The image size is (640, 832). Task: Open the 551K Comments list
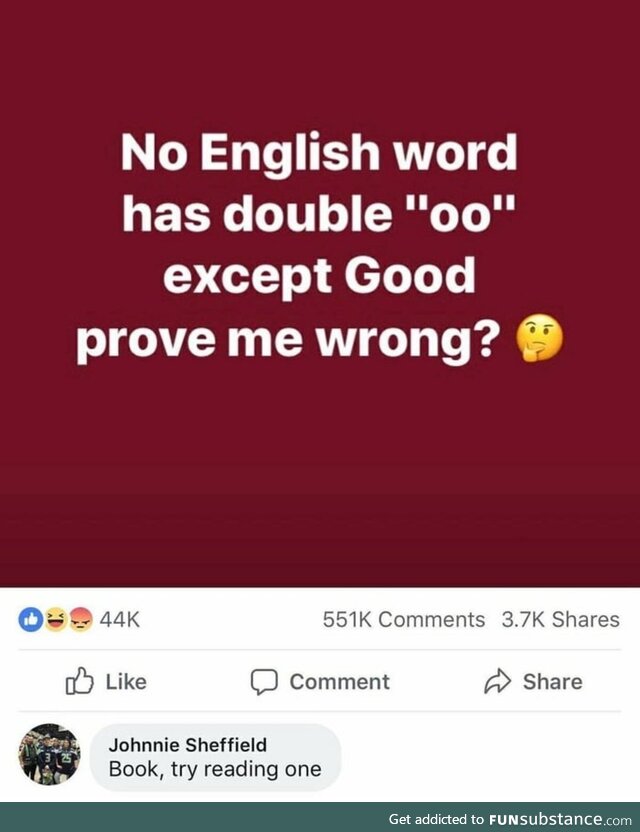click(404, 619)
